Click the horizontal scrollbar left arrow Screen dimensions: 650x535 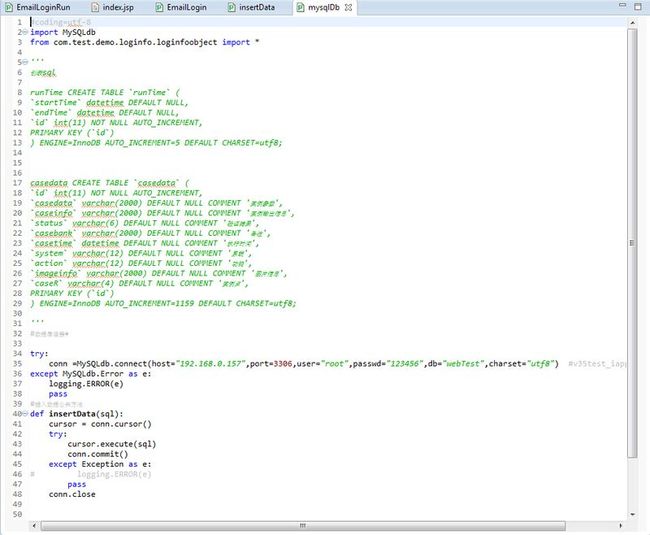(34, 525)
